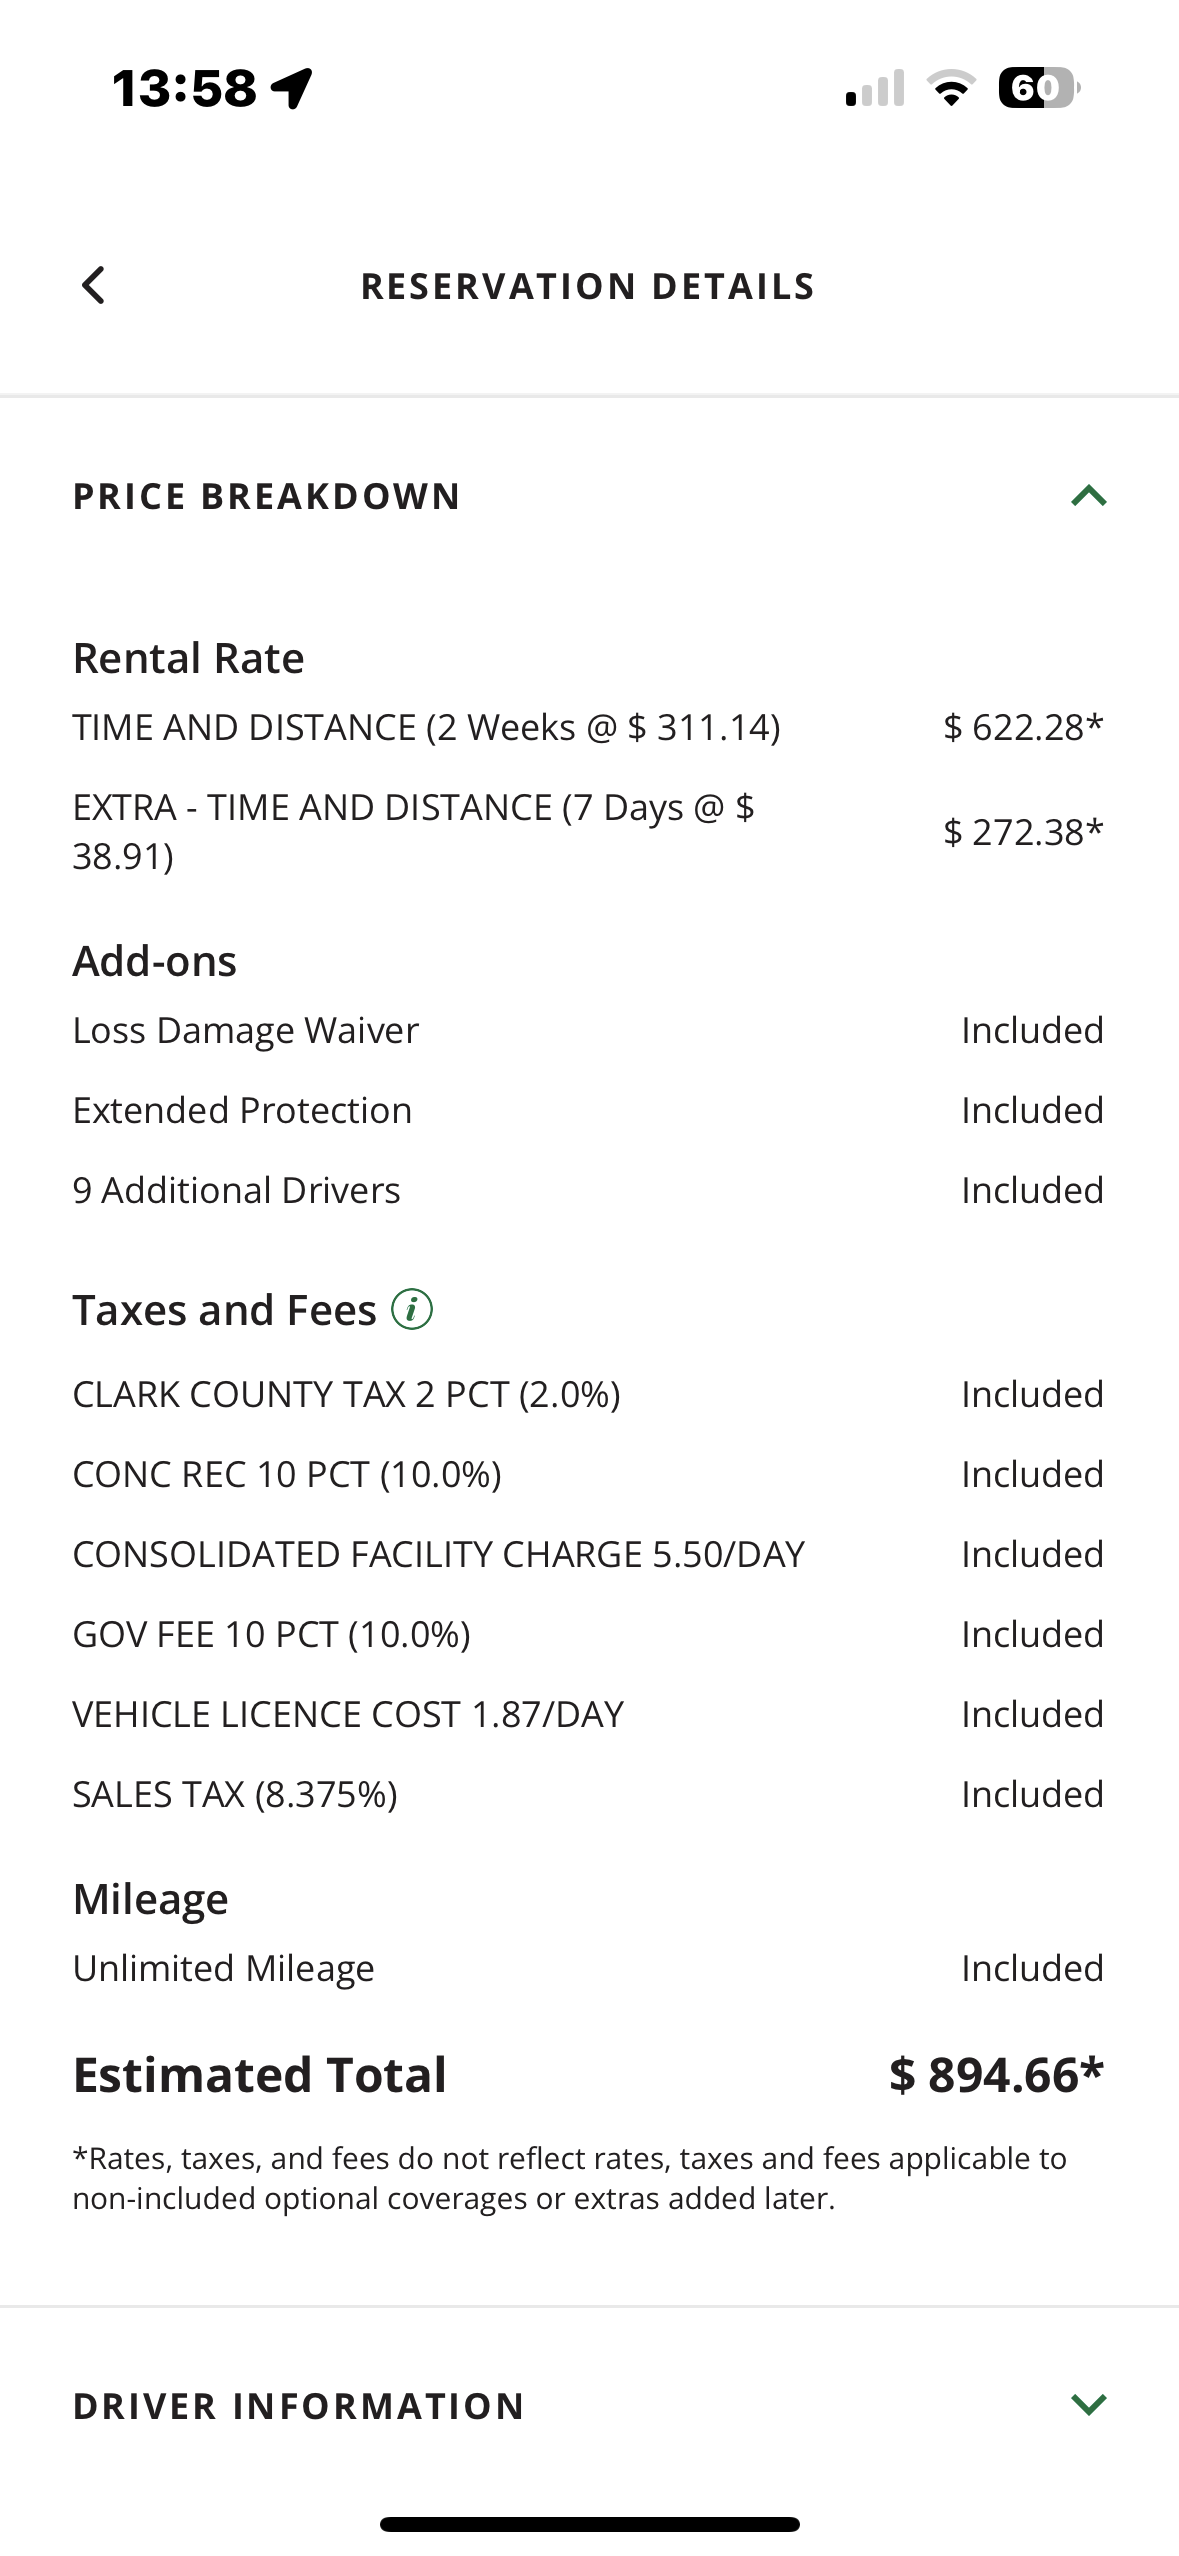Viewport: 1179px width, 2556px height.
Task: Tap the Price Breakdown heading
Action: (267, 497)
